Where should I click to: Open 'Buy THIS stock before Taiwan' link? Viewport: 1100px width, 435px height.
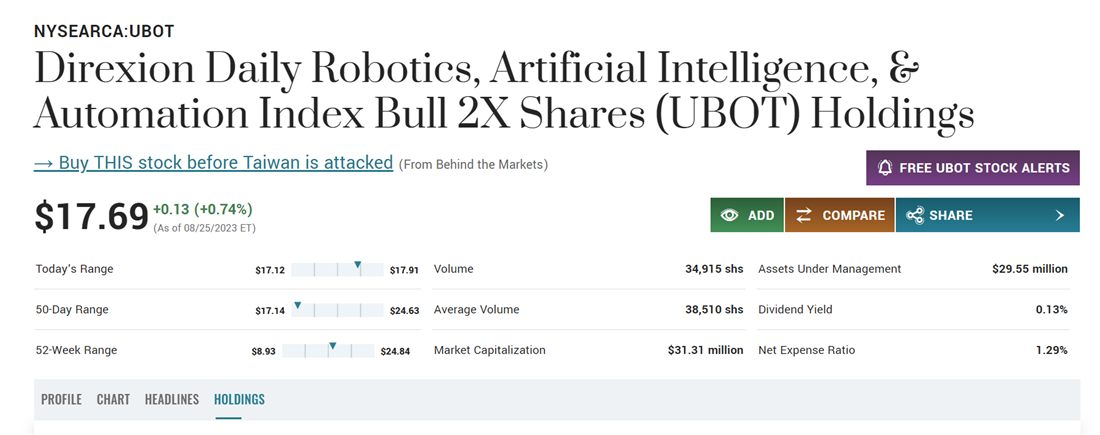coord(213,163)
